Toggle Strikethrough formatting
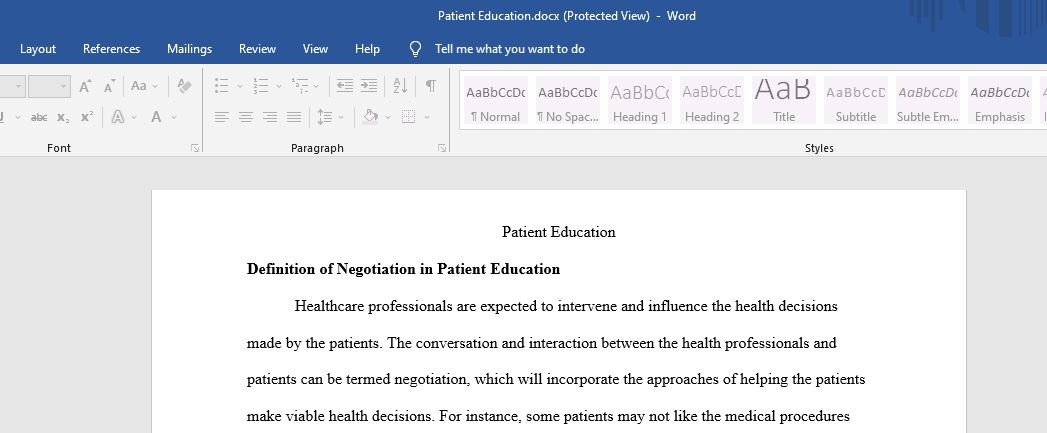Image resolution: width=1047 pixels, height=433 pixels. 39,118
